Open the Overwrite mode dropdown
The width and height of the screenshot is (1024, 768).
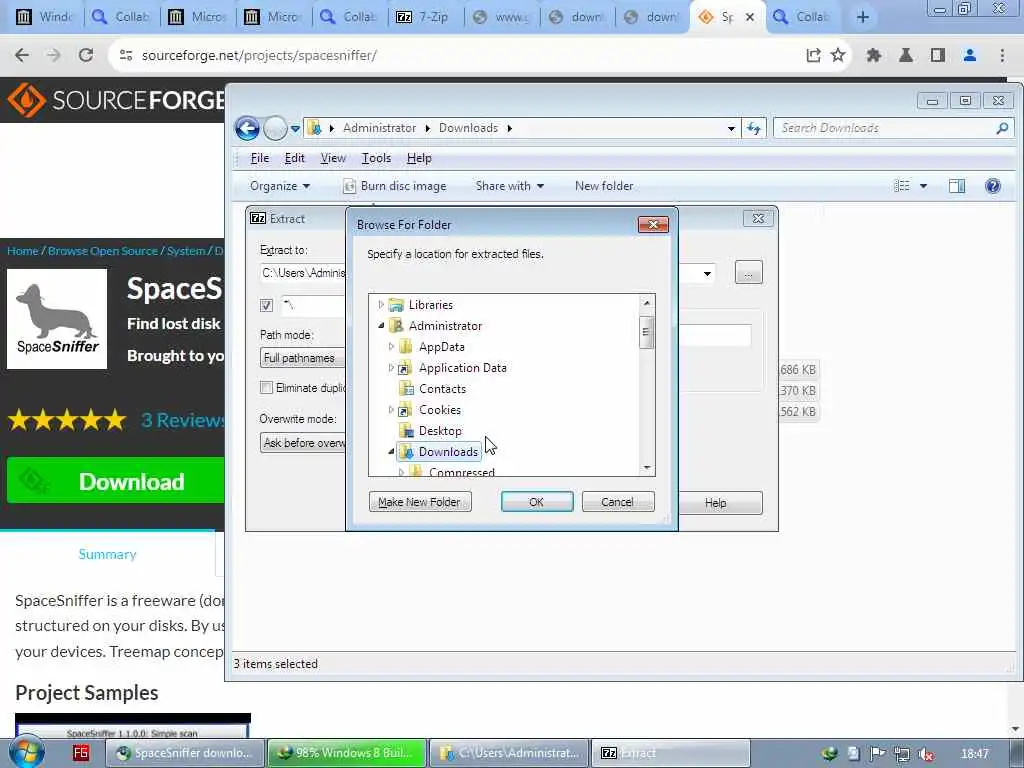tap(302, 443)
